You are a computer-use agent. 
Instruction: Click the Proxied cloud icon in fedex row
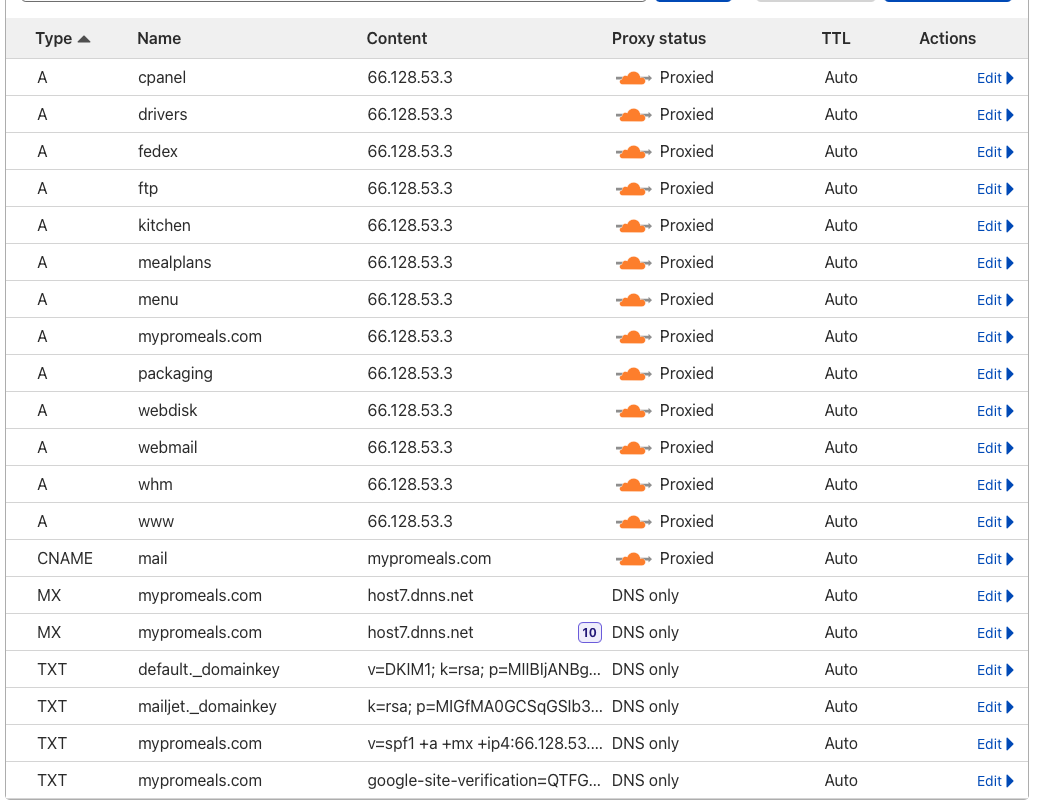633,152
